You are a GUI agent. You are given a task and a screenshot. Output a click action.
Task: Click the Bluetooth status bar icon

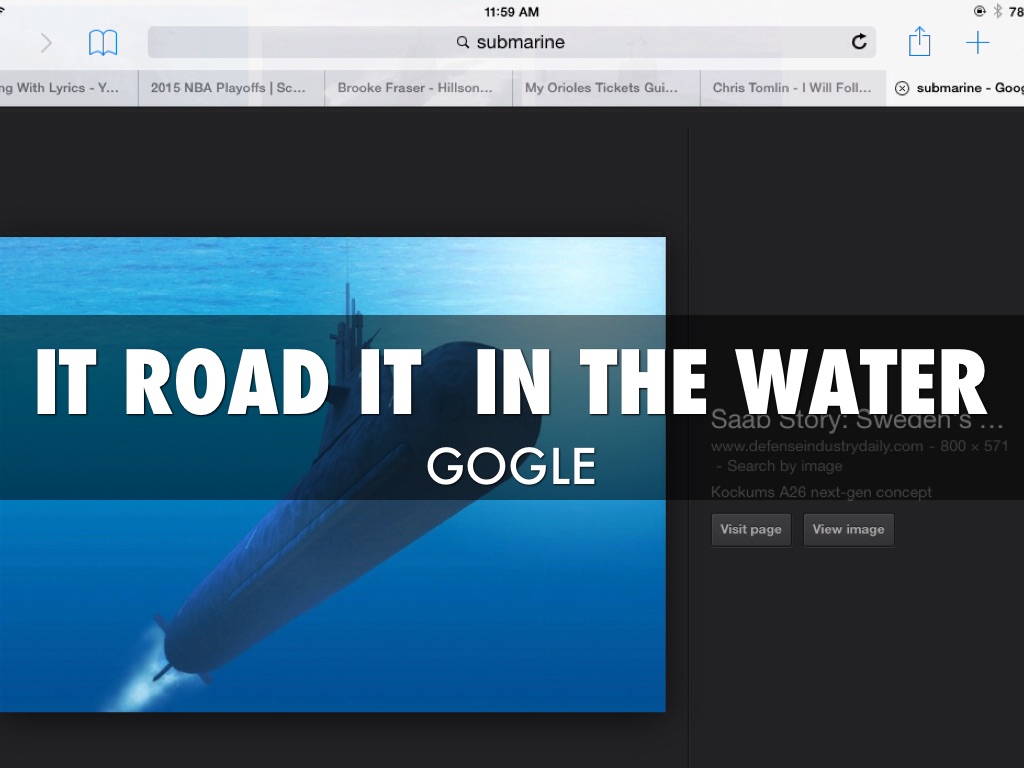tap(997, 11)
